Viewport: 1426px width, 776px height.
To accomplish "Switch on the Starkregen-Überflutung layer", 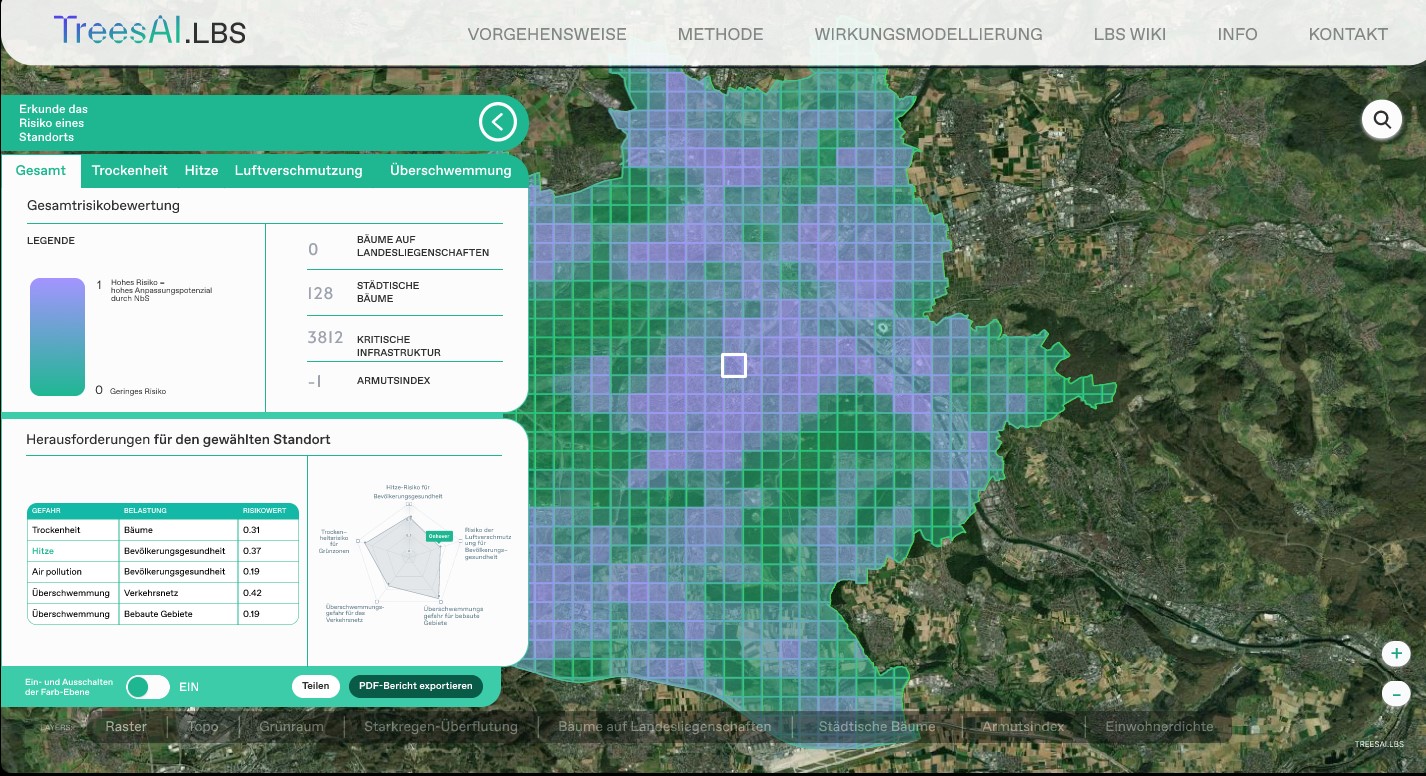I will pos(440,727).
